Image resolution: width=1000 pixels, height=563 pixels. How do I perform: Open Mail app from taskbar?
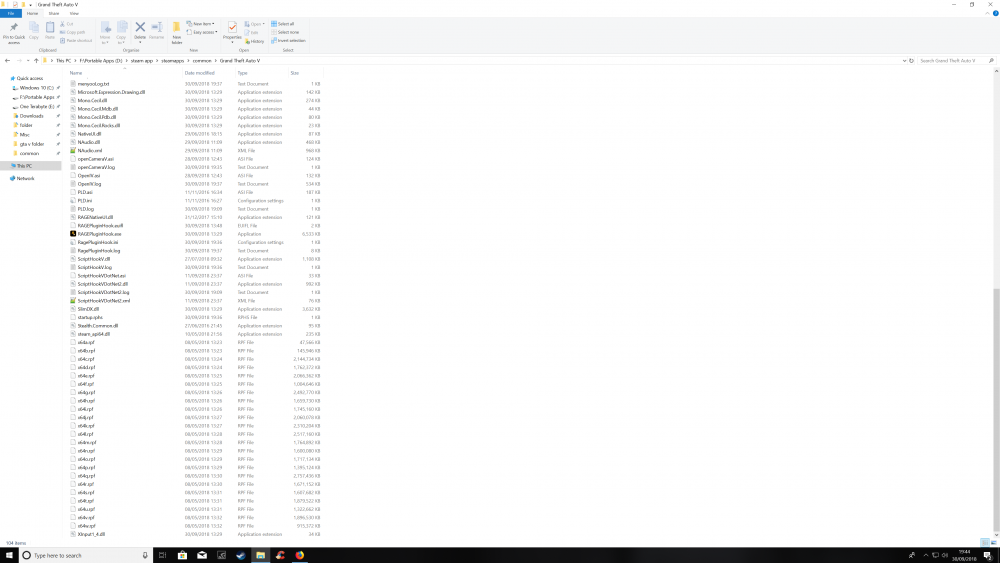(x=202, y=555)
